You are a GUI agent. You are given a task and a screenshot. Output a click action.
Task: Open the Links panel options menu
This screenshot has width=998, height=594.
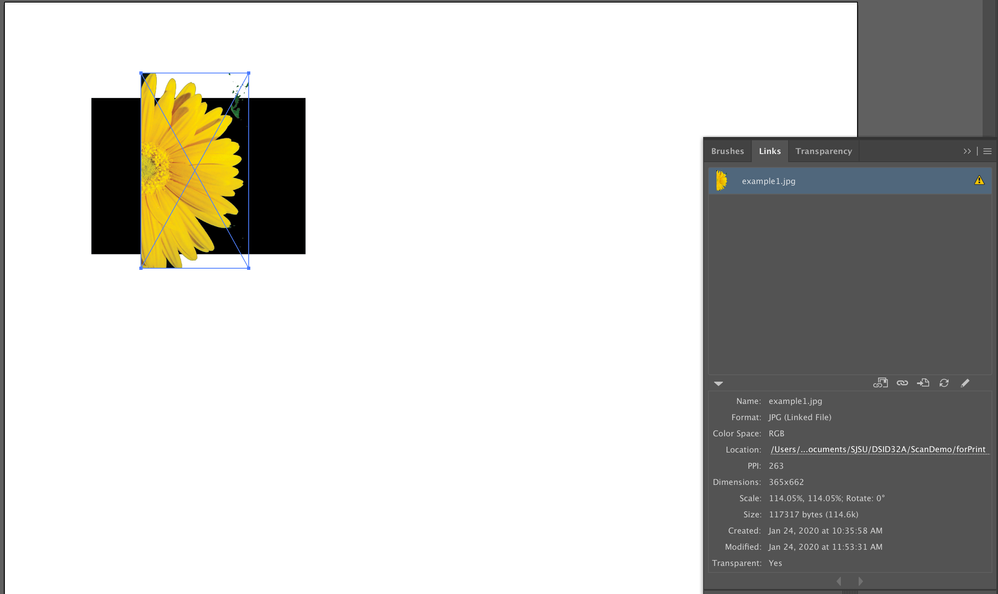click(987, 151)
